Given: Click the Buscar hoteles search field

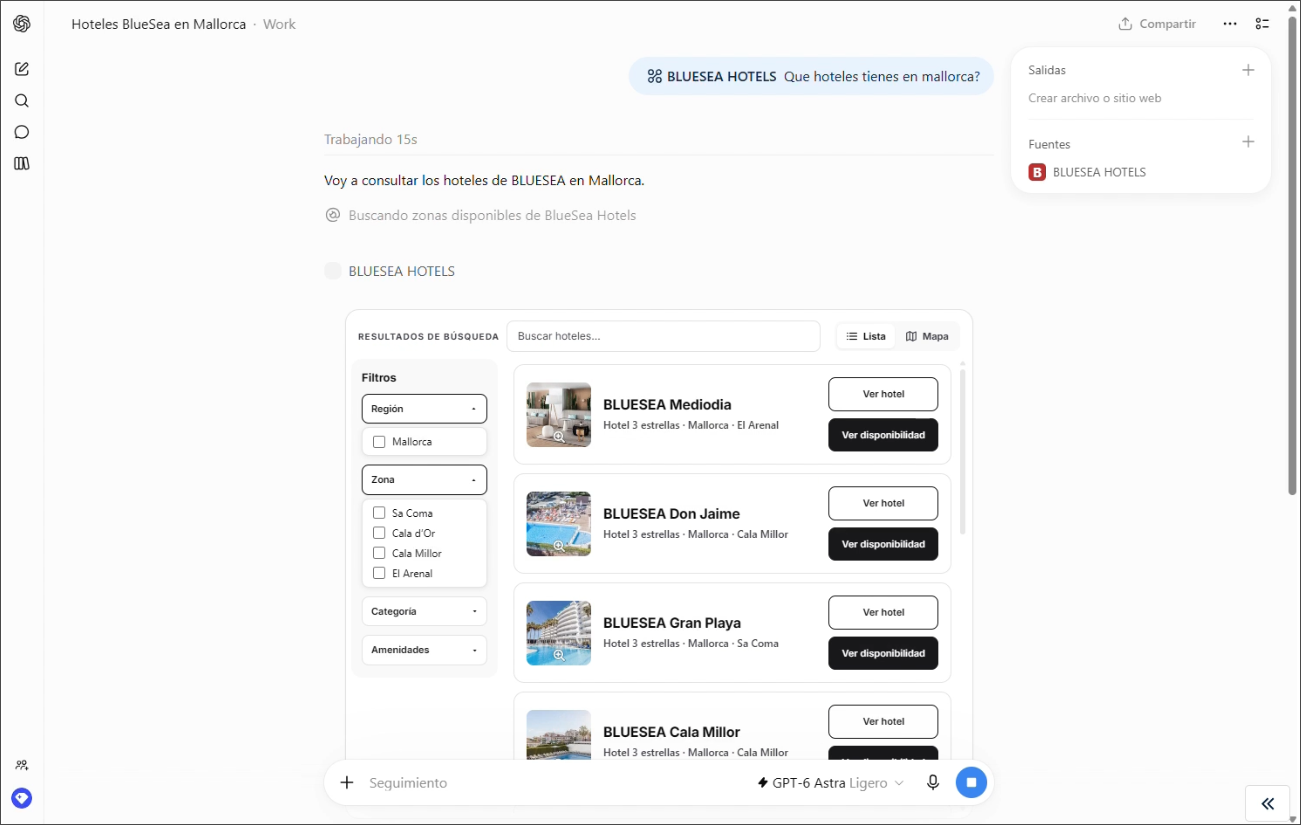Looking at the screenshot, I should pyautogui.click(x=663, y=336).
